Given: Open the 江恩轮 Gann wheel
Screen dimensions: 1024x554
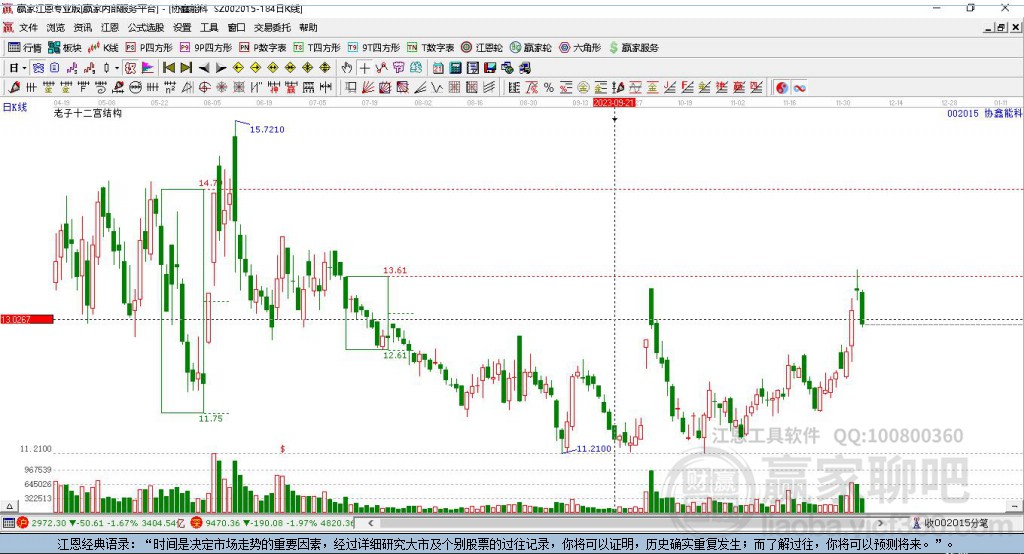Looking at the screenshot, I should (482, 48).
